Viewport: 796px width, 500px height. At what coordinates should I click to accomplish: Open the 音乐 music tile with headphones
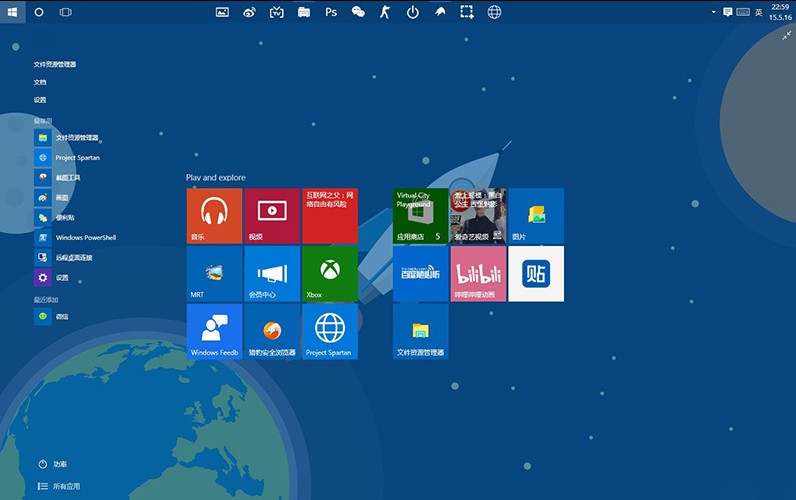click(214, 216)
